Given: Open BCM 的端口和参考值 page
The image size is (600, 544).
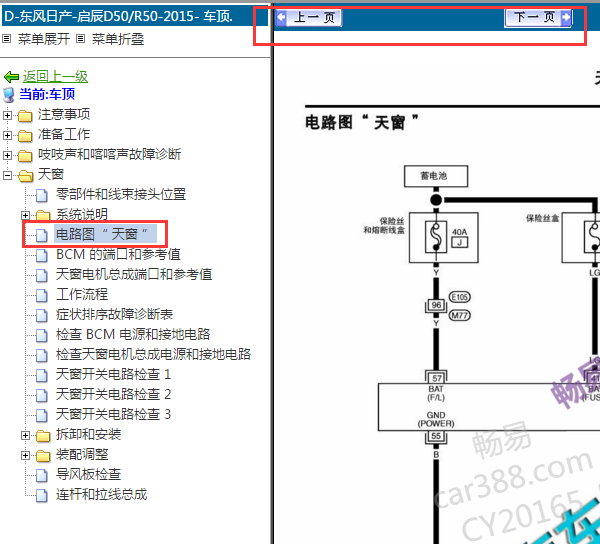Looking at the screenshot, I should [x=118, y=254].
